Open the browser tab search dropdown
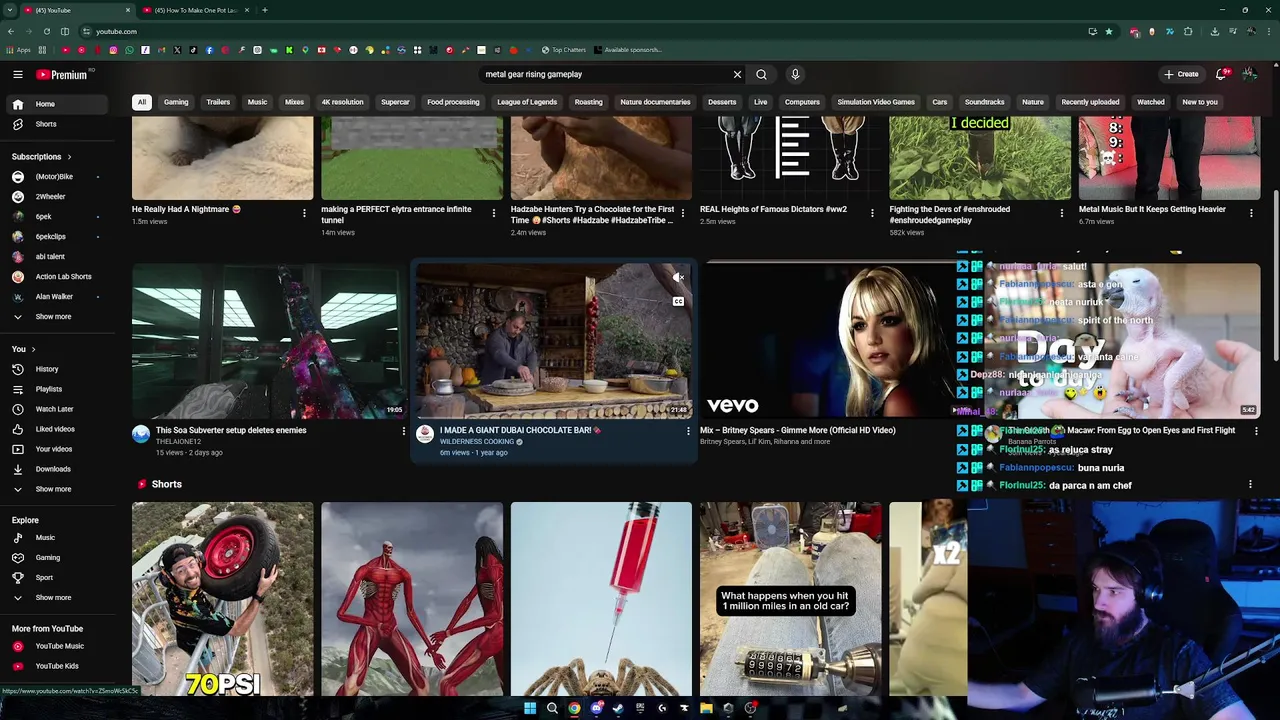Viewport: 1280px width, 720px height. (x=10, y=10)
